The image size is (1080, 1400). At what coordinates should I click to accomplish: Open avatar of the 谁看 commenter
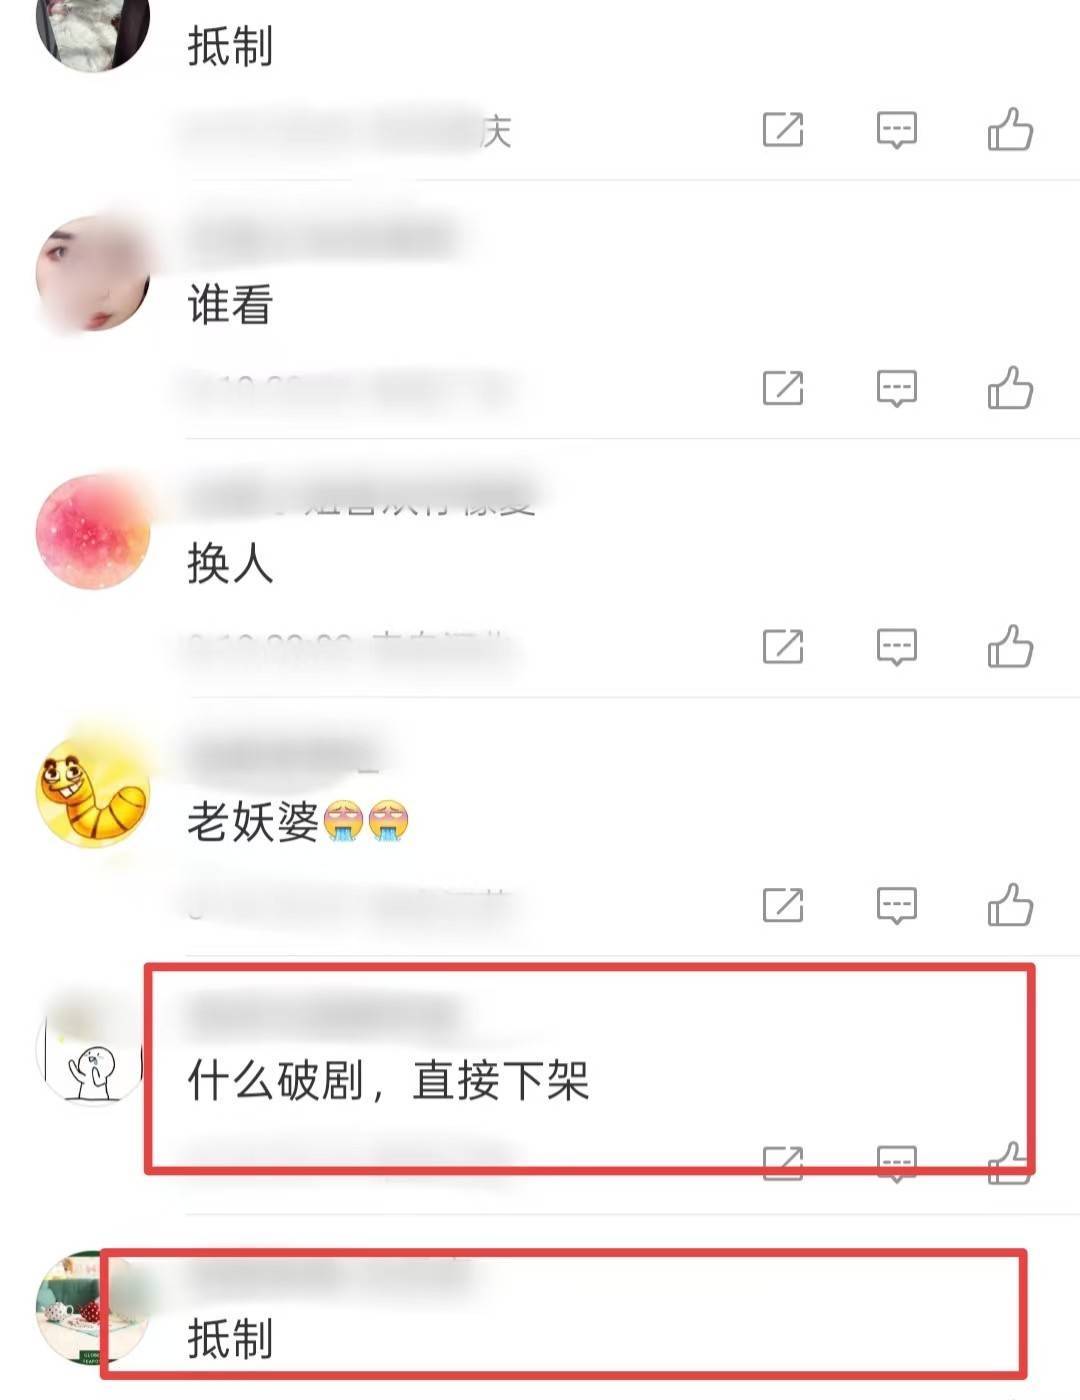(x=93, y=273)
